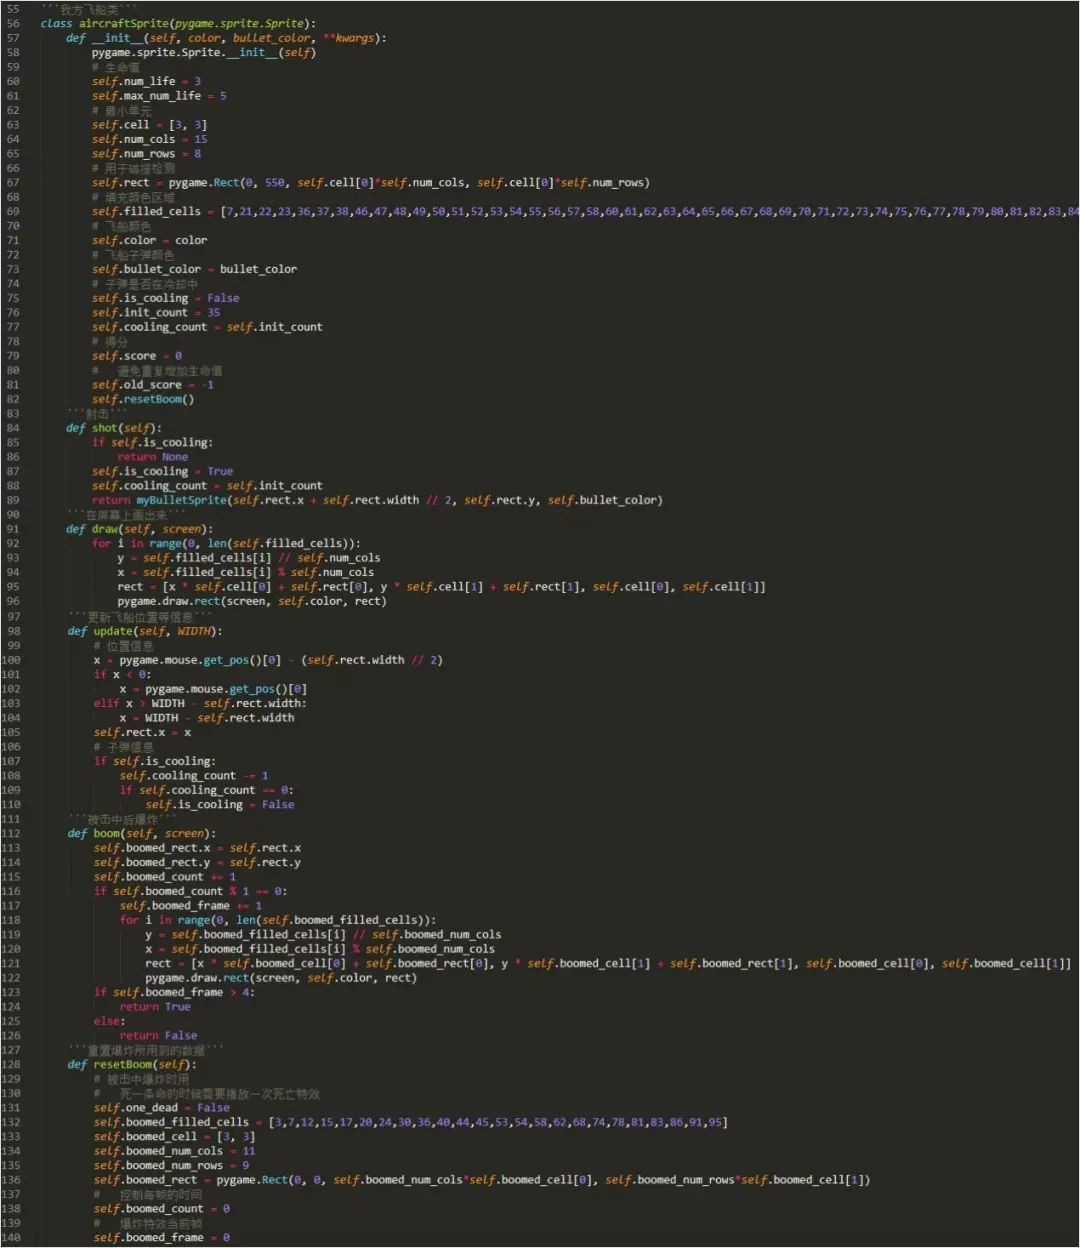Click 'if self.boomed_count % 1 == 0:' line
This screenshot has height=1248, width=1080.
click(x=191, y=891)
